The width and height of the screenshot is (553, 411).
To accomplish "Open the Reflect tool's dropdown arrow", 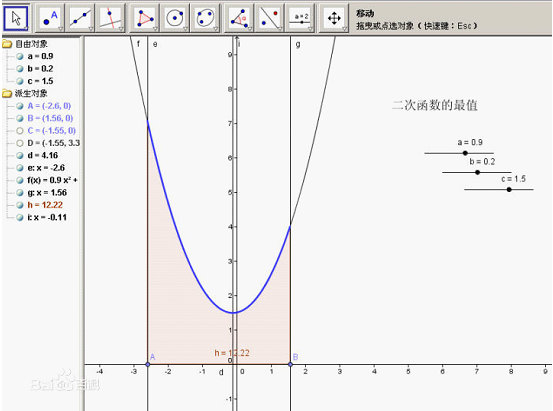I will pos(279,29).
